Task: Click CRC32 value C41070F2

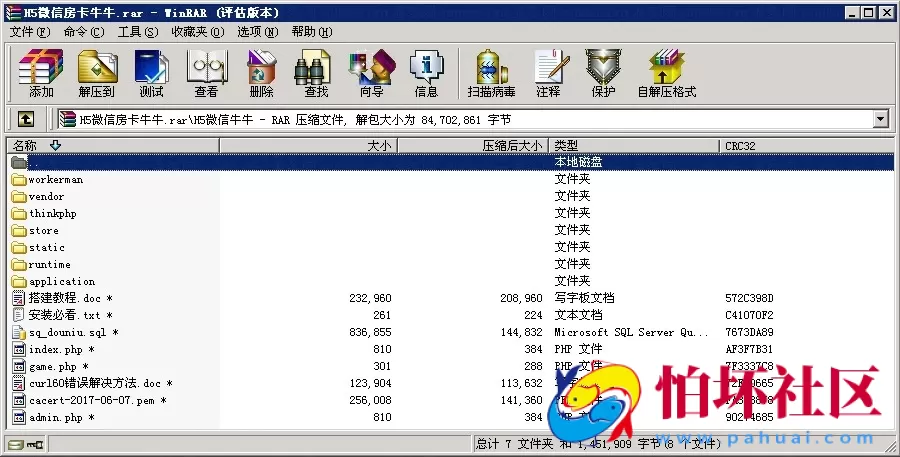Action: pos(749,315)
